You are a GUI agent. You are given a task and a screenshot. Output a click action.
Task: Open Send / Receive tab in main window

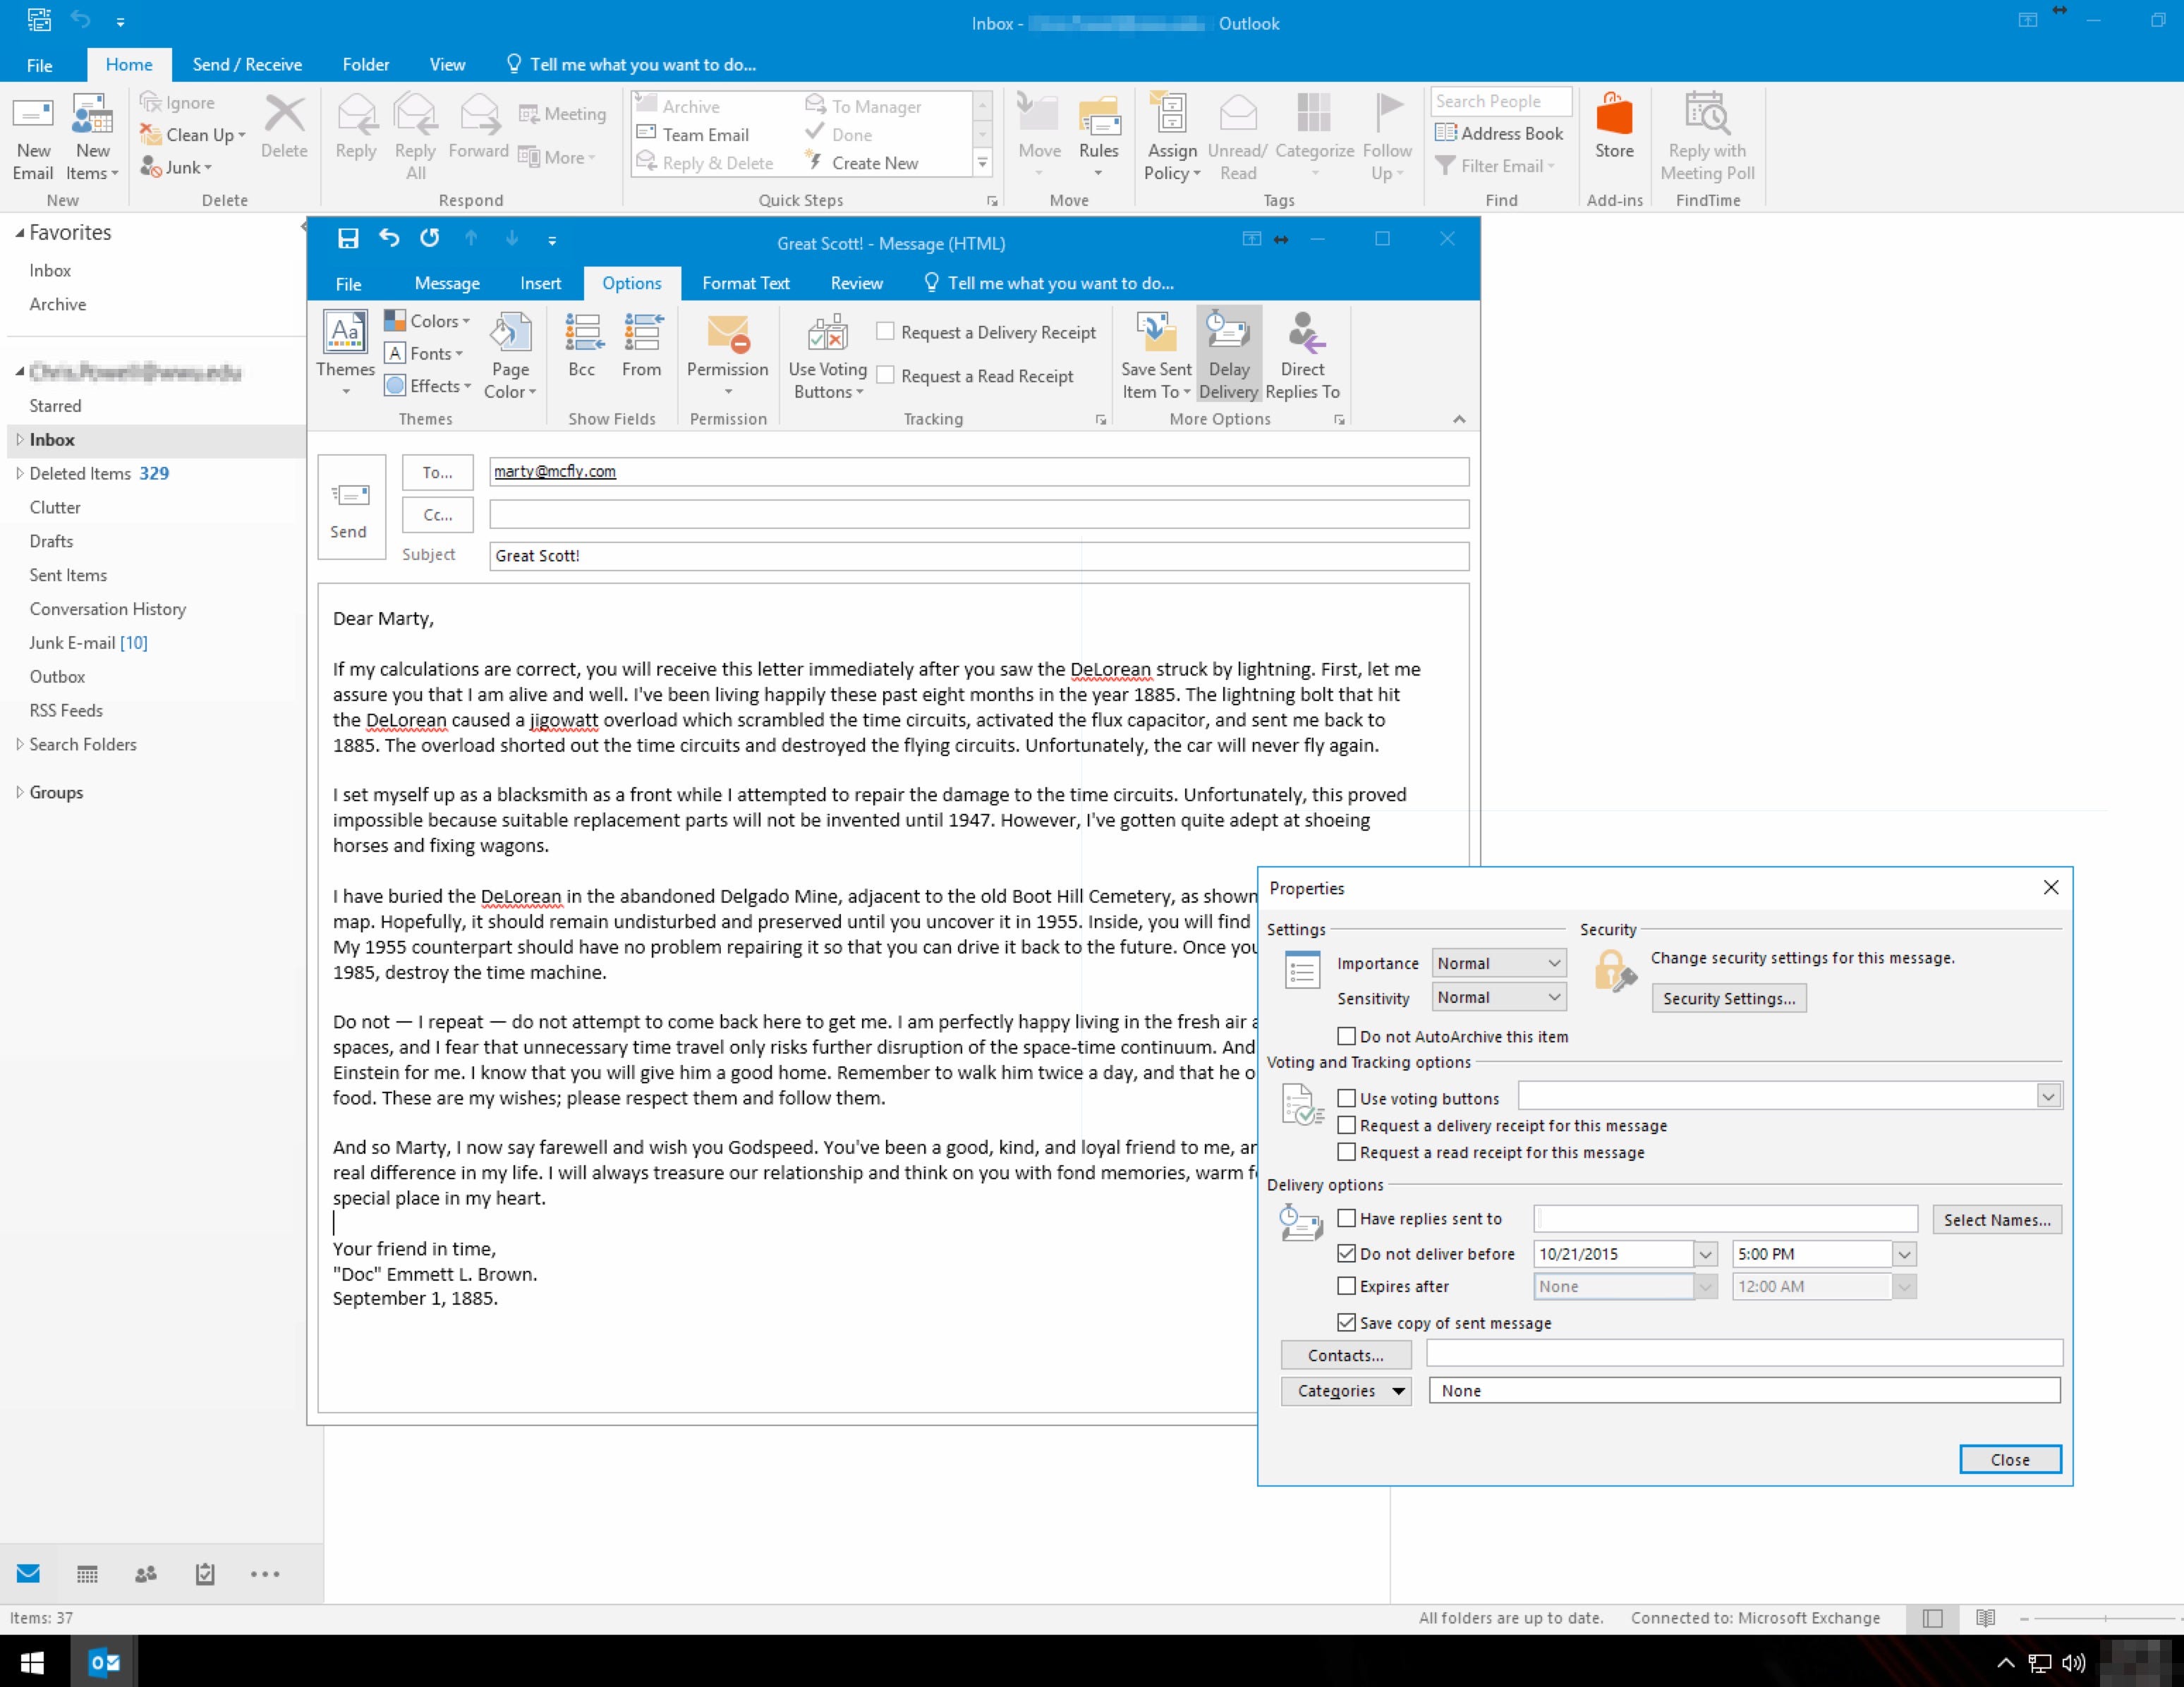point(247,64)
